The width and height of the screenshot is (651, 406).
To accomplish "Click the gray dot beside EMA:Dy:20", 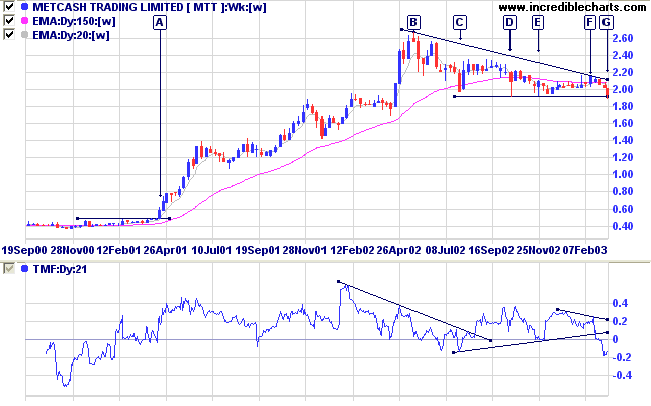I will point(24,35).
